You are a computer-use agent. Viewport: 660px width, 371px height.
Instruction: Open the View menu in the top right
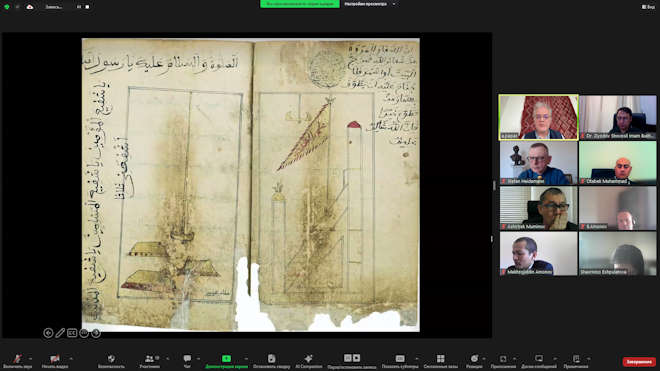coord(648,7)
